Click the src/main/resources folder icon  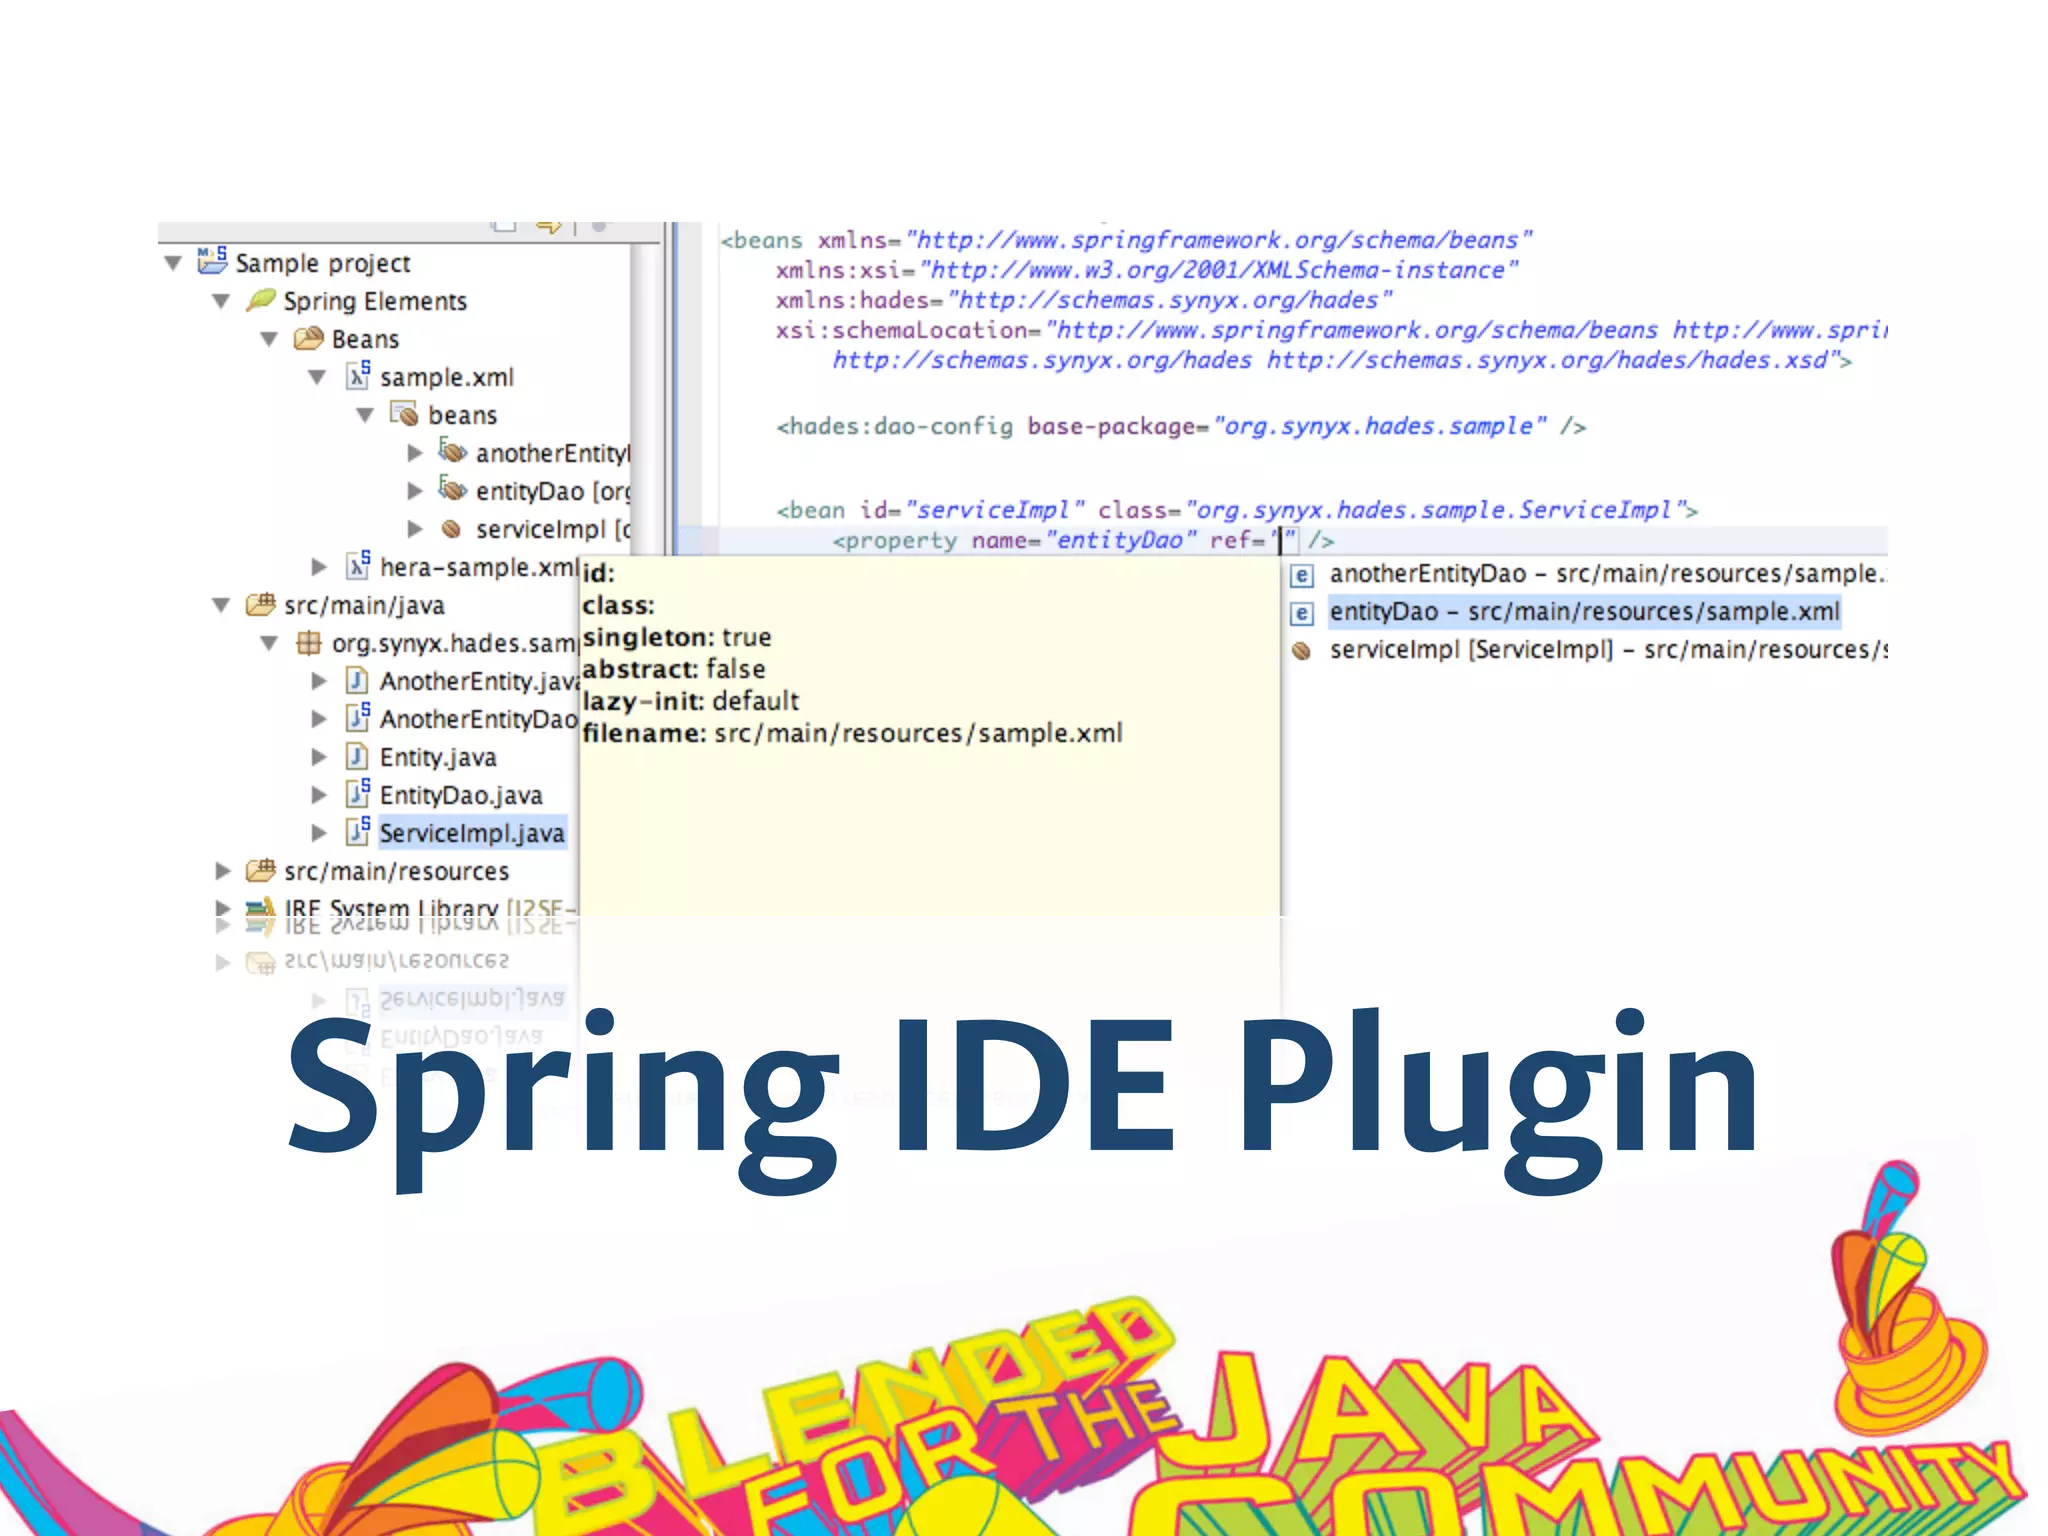click(261, 870)
